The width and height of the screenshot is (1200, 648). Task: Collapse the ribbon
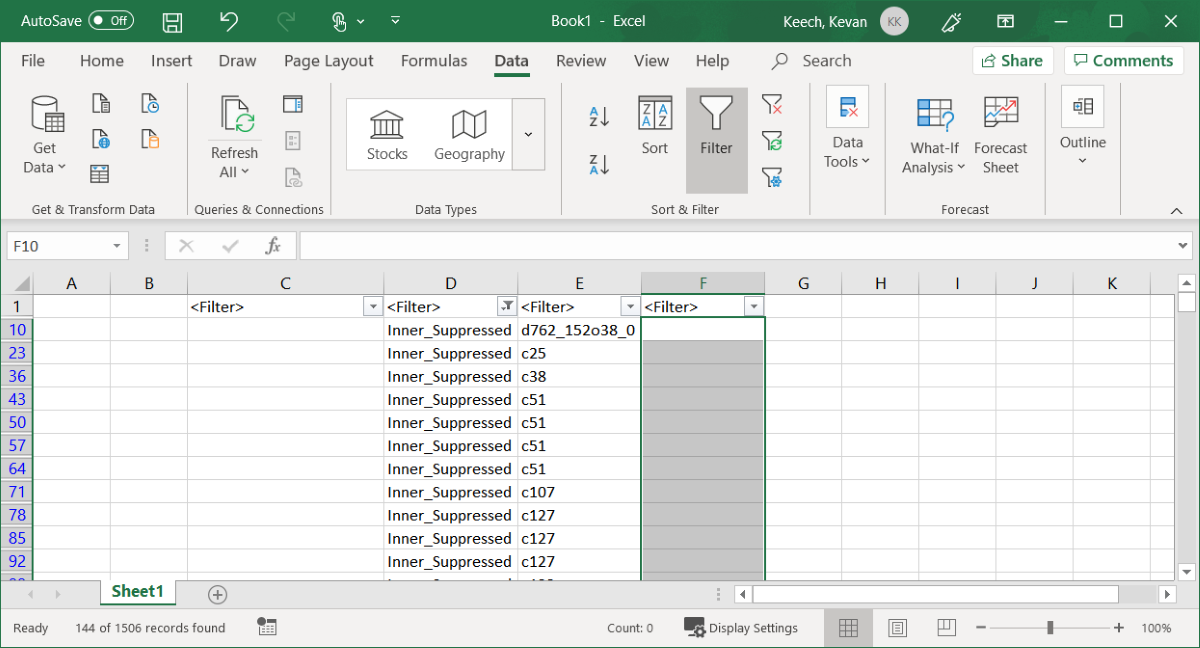coord(1177,210)
